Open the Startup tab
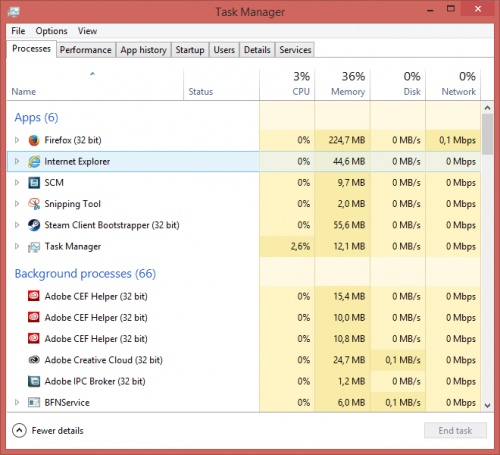Image resolution: width=500 pixels, height=455 pixels. tap(190, 50)
